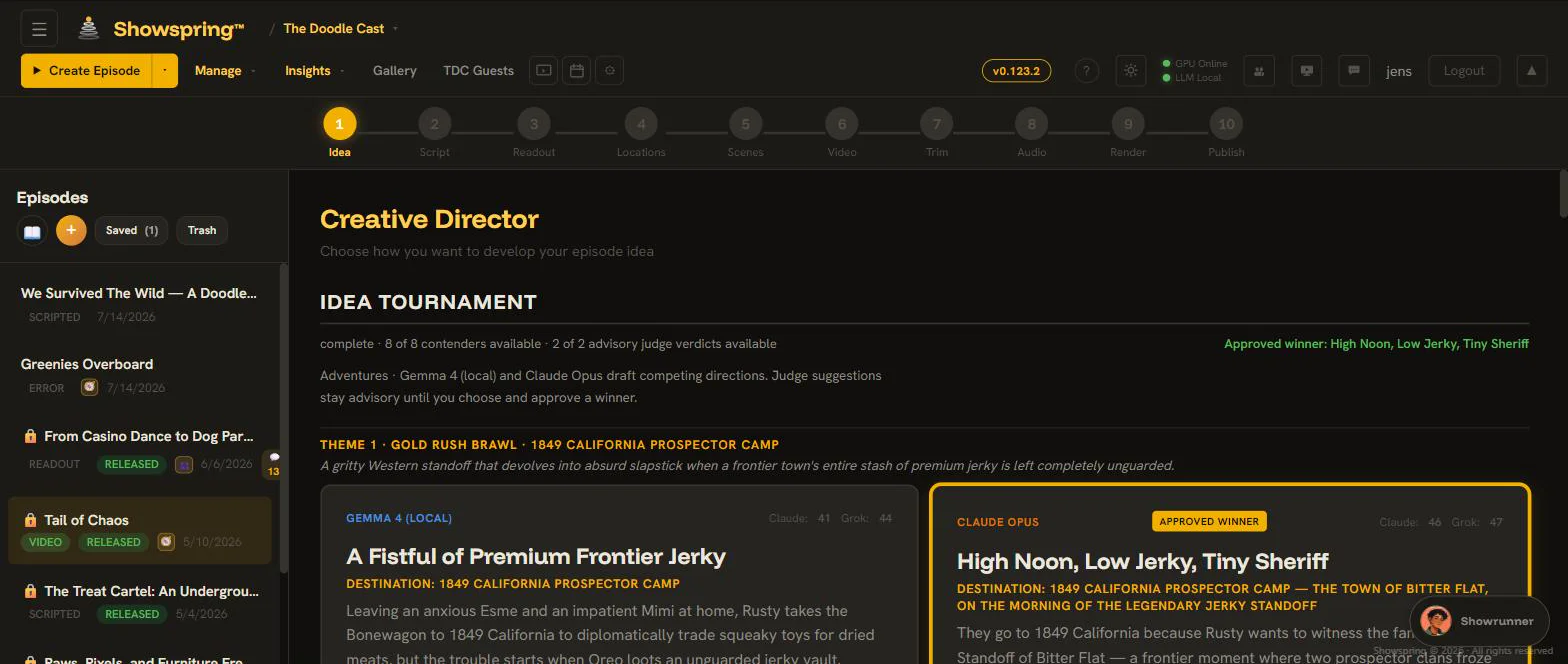
Task: Click the help question mark icon
Action: click(x=1086, y=71)
